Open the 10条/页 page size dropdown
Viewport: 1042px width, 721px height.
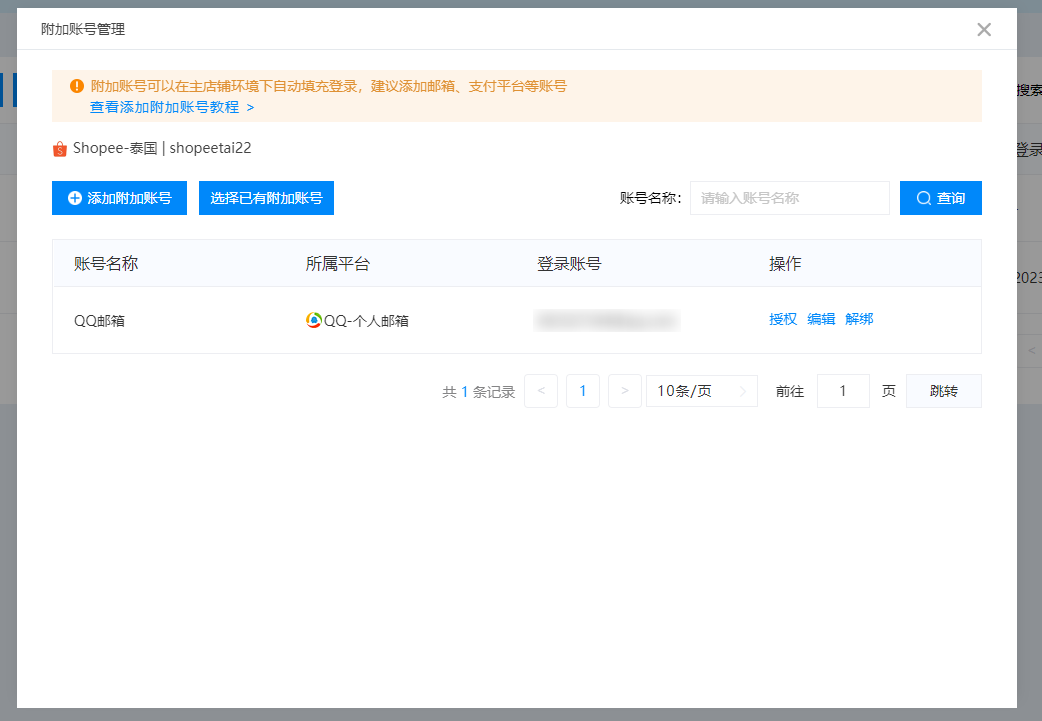[701, 391]
